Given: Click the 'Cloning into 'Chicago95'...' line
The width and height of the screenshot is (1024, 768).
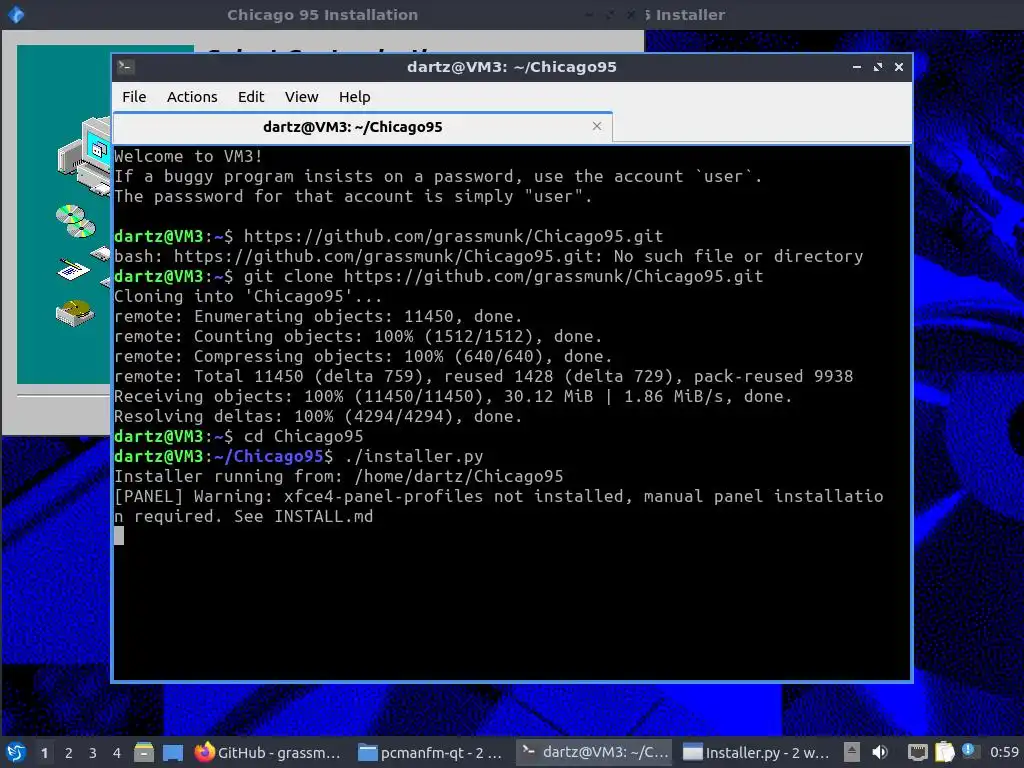Looking at the screenshot, I should coord(248,296).
